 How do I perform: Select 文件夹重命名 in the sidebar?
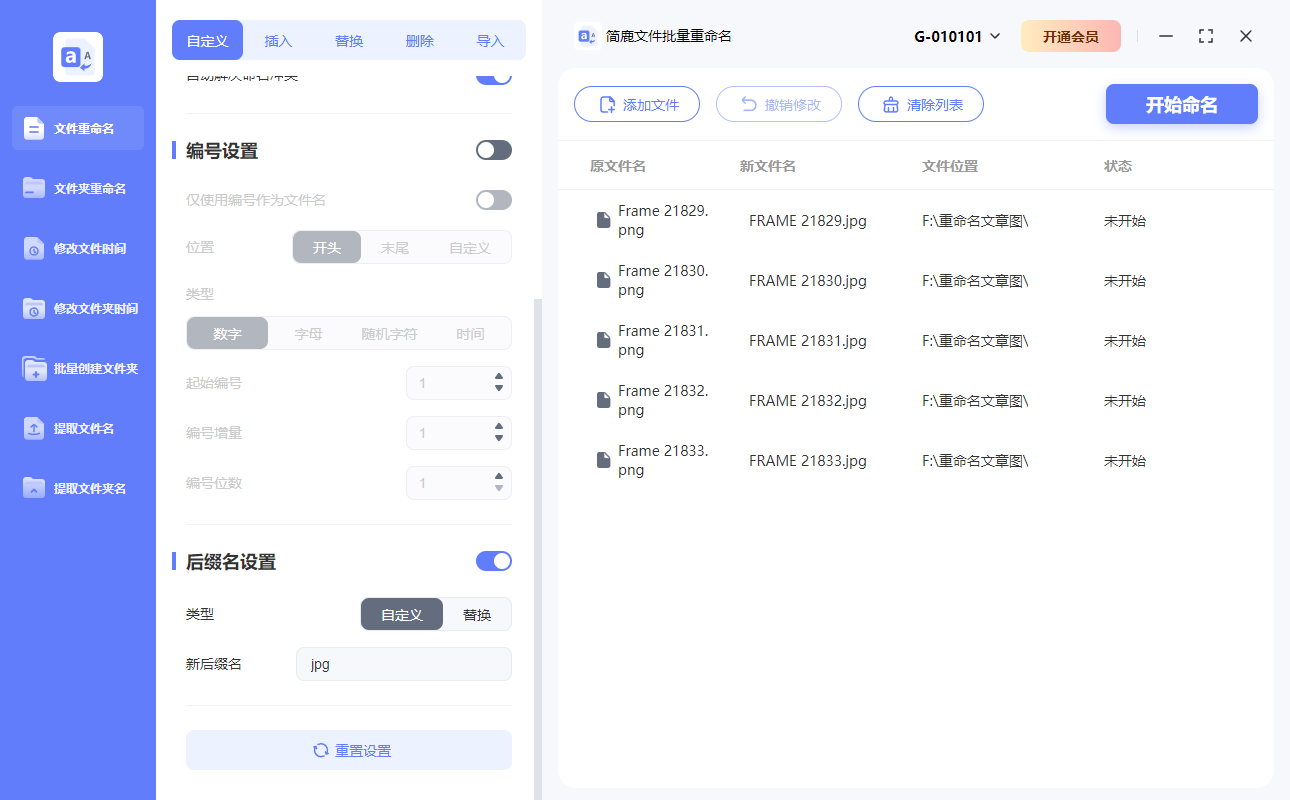pyautogui.click(x=77, y=188)
